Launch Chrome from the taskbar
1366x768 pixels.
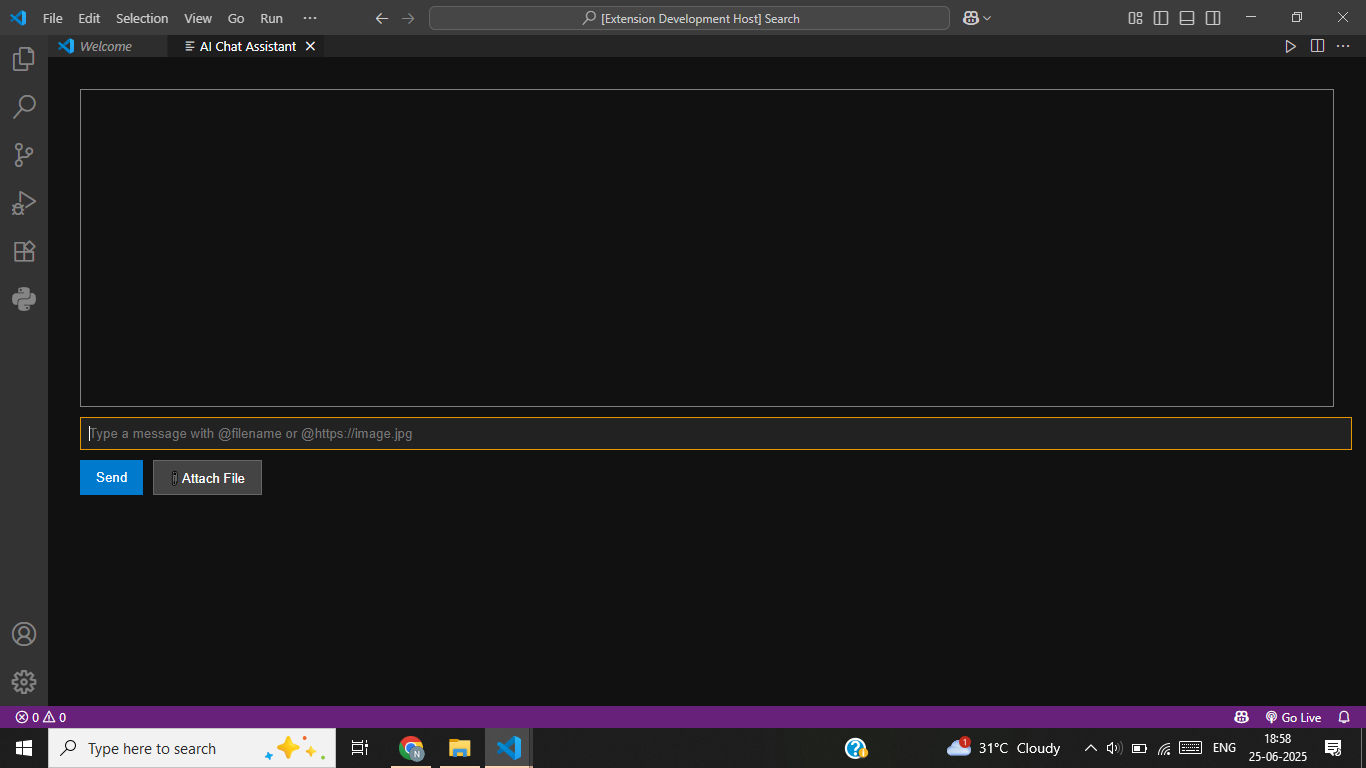click(x=410, y=747)
